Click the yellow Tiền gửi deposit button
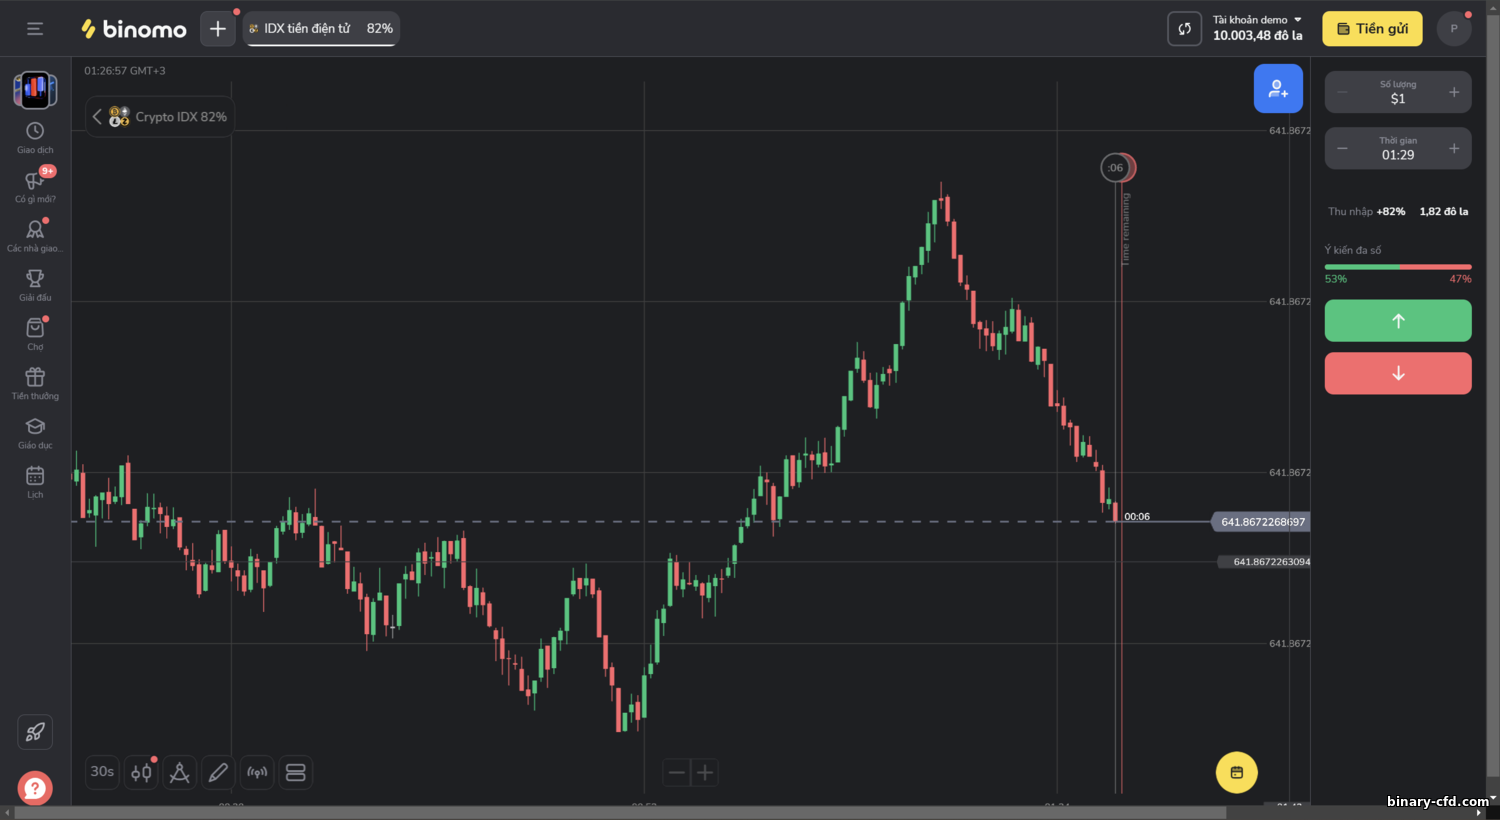The image size is (1500, 820). (x=1372, y=29)
